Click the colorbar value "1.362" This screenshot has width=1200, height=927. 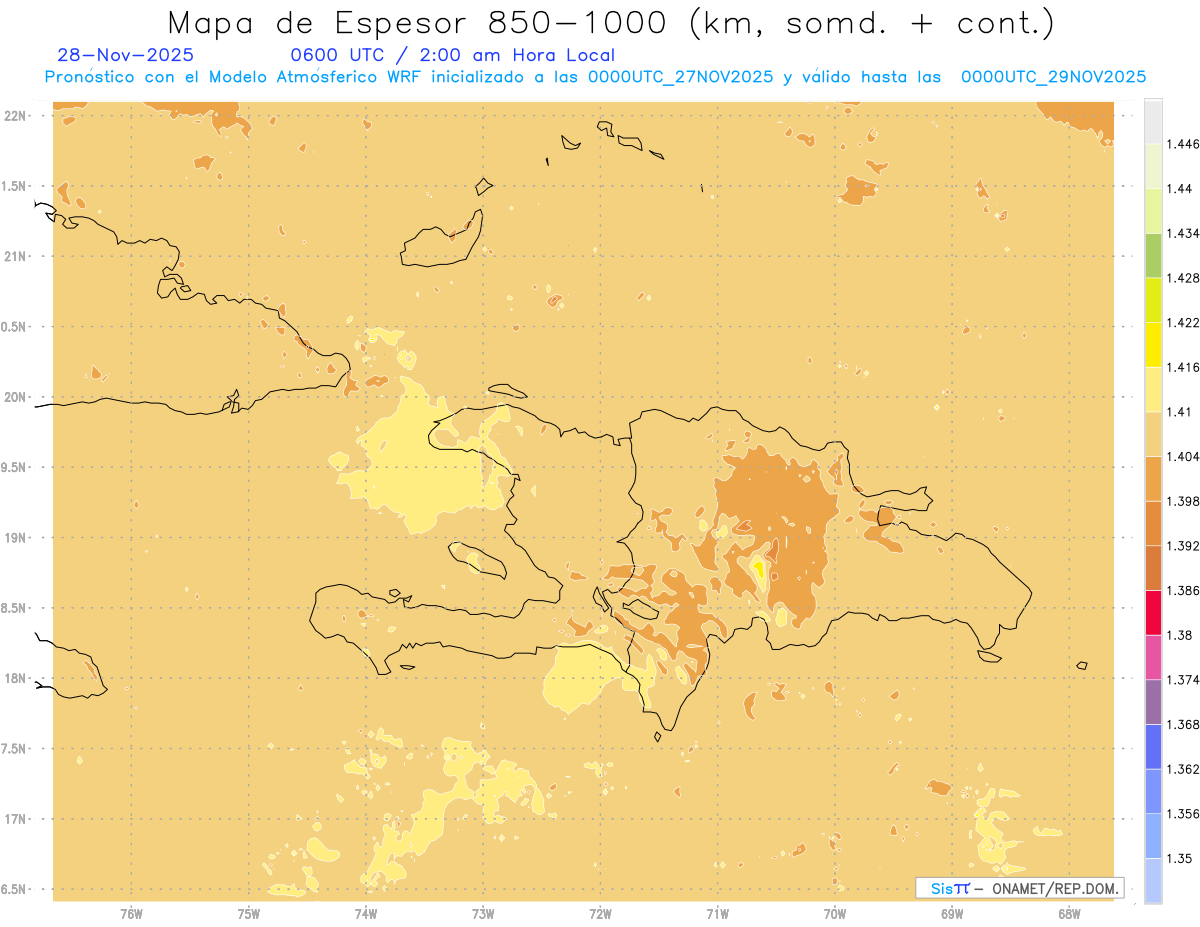click(1182, 769)
